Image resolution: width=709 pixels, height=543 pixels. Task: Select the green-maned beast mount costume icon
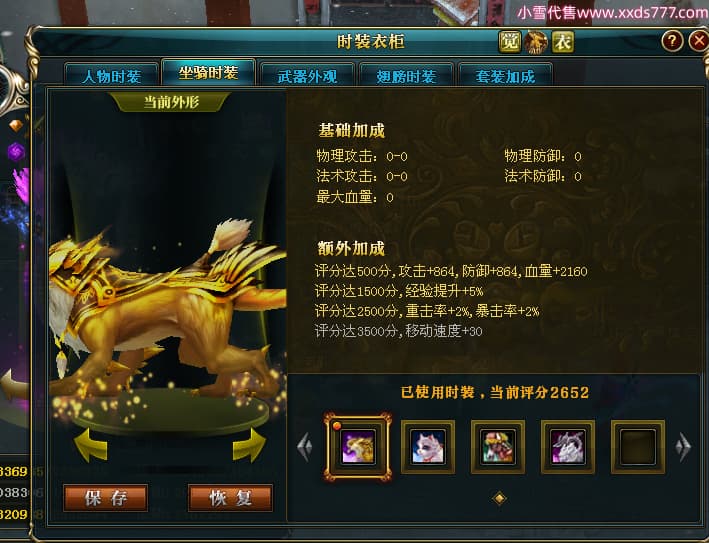click(498, 447)
